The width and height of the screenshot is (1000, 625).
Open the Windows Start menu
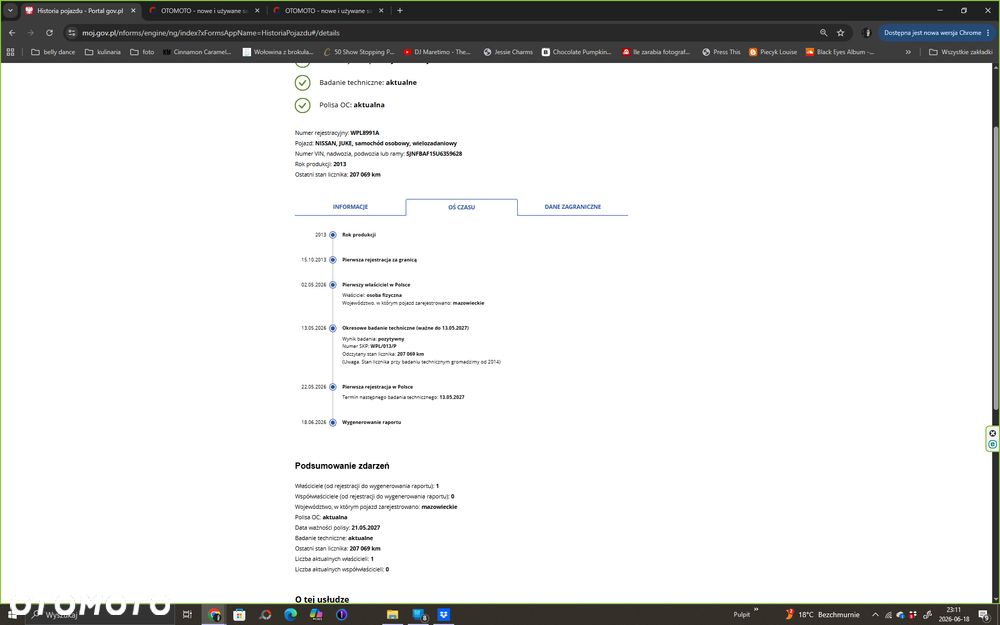click(x=11, y=614)
